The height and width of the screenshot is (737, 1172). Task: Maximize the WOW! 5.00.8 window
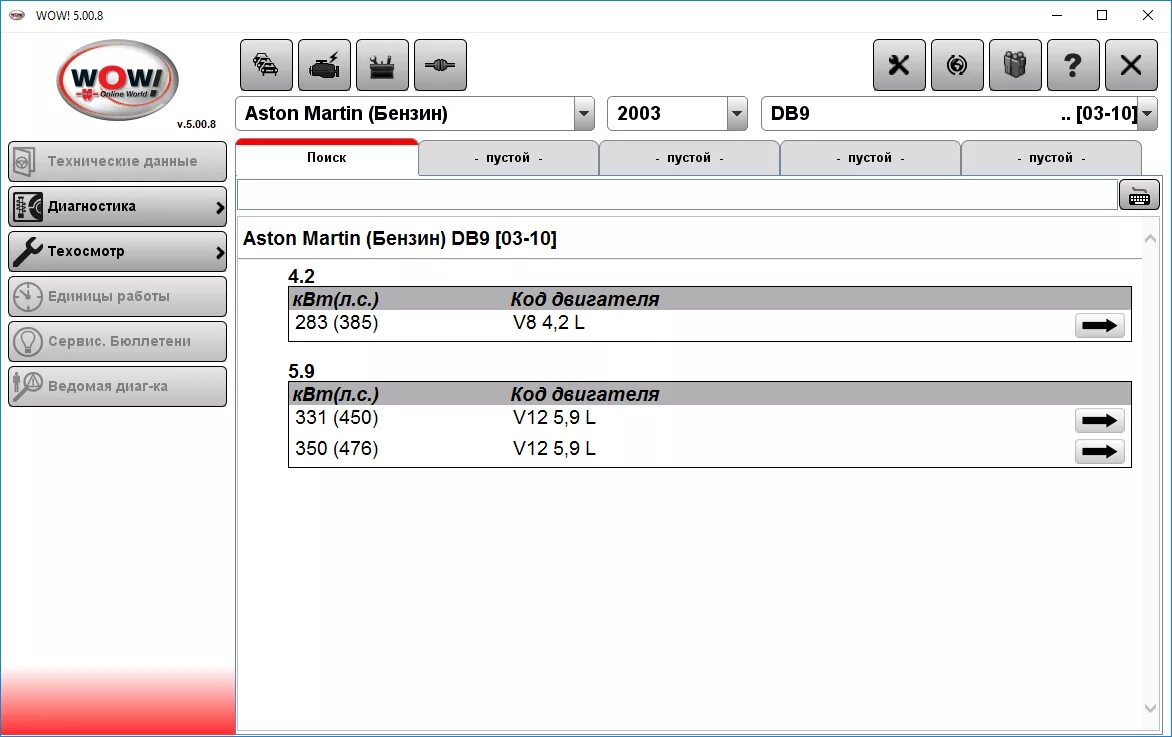(x=1102, y=15)
